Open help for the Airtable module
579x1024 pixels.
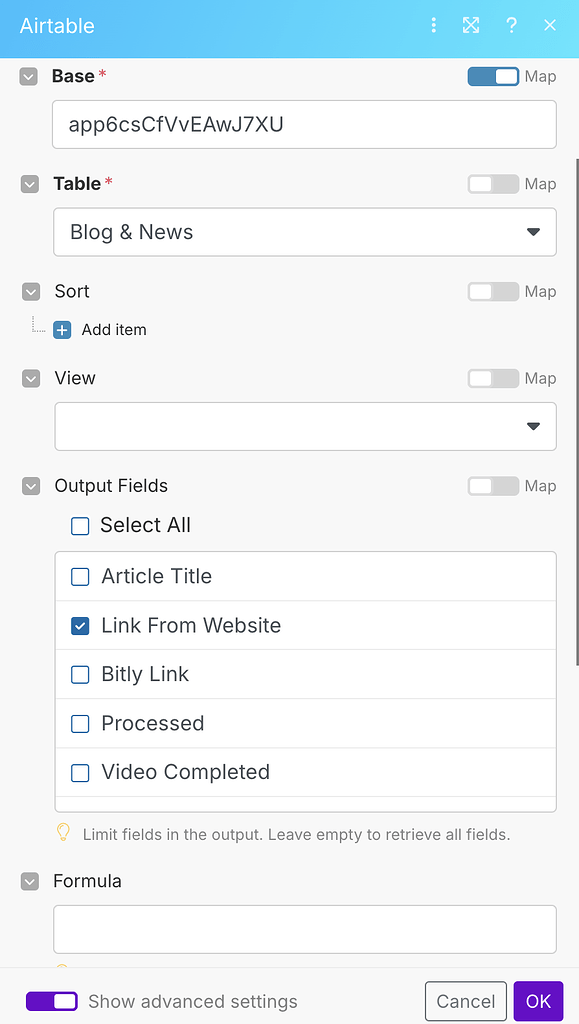tap(511, 25)
